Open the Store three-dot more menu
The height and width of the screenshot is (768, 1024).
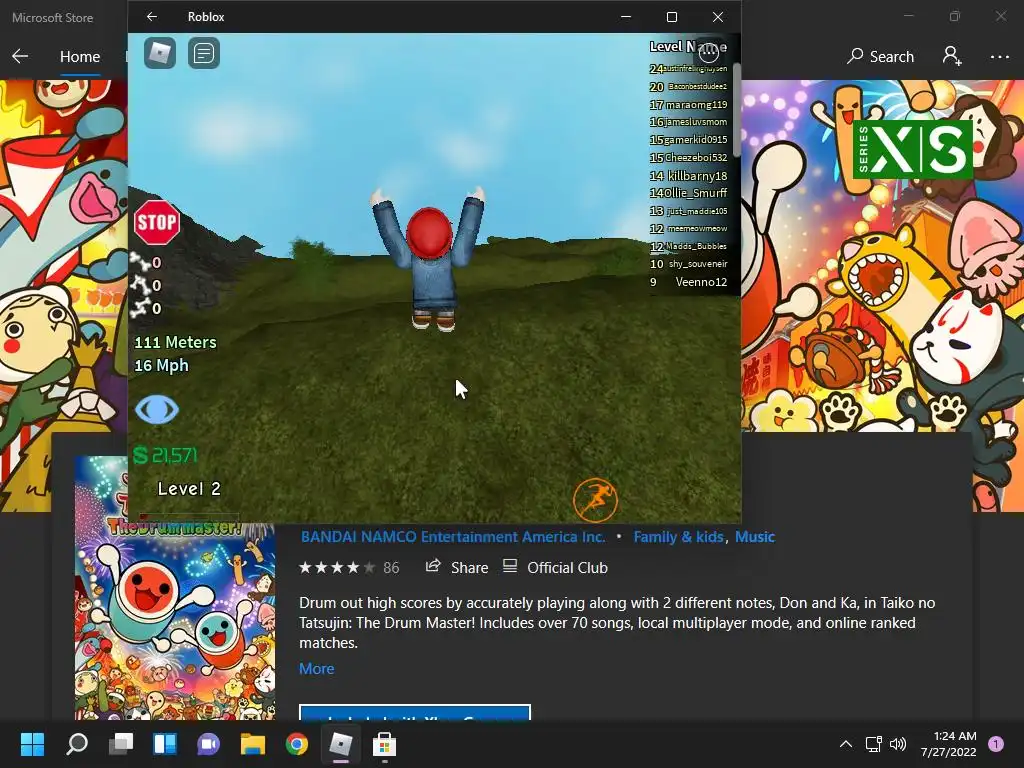click(x=999, y=57)
